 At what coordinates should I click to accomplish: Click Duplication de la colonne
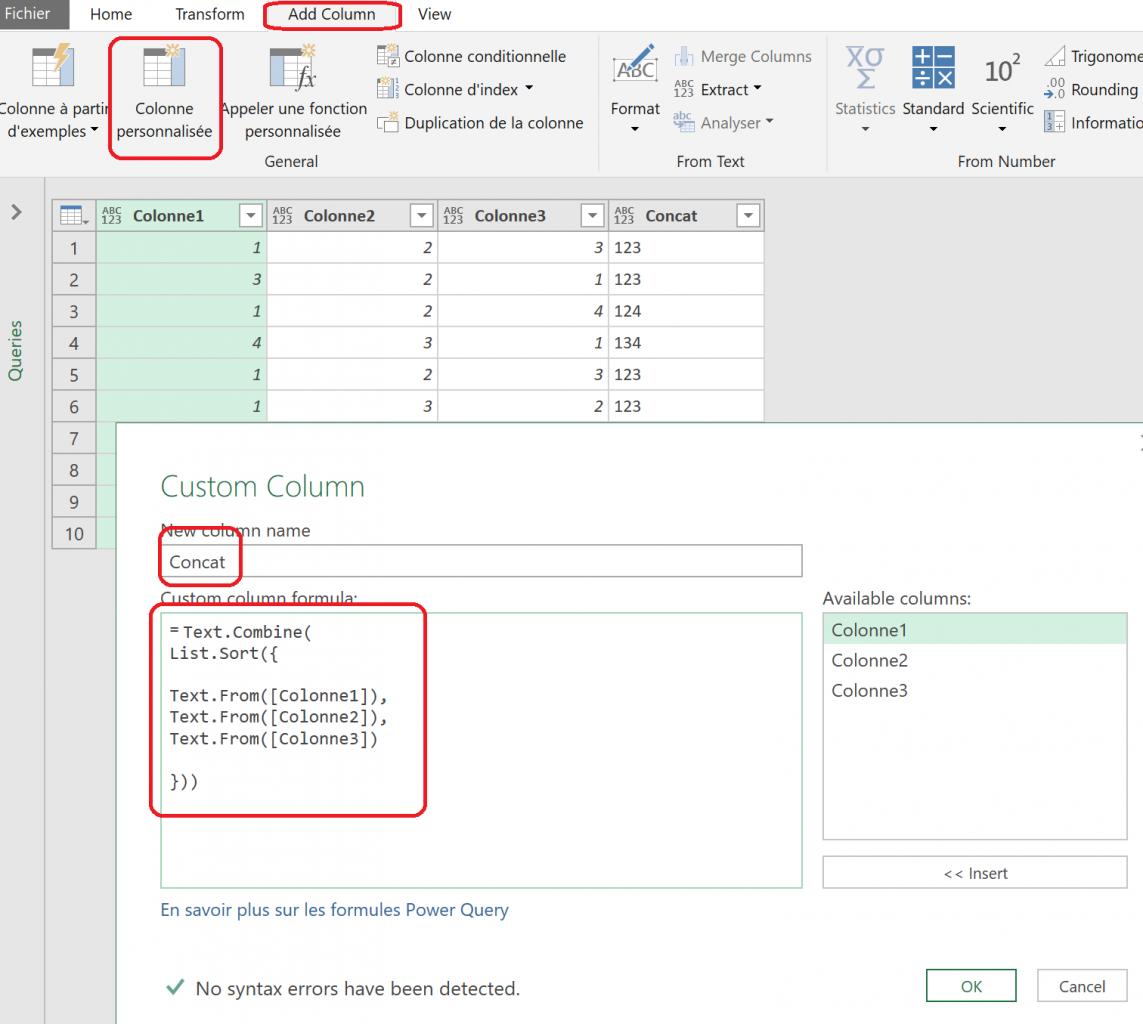480,122
